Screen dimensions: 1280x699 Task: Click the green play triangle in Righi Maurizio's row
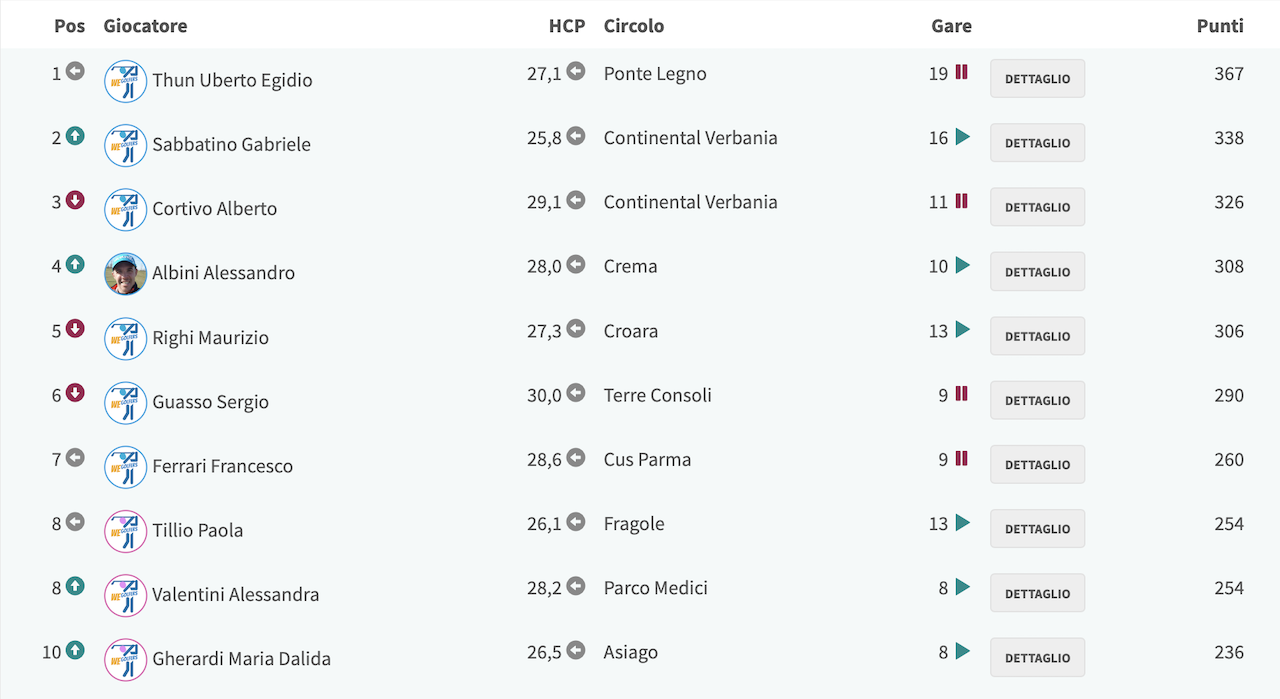(962, 329)
